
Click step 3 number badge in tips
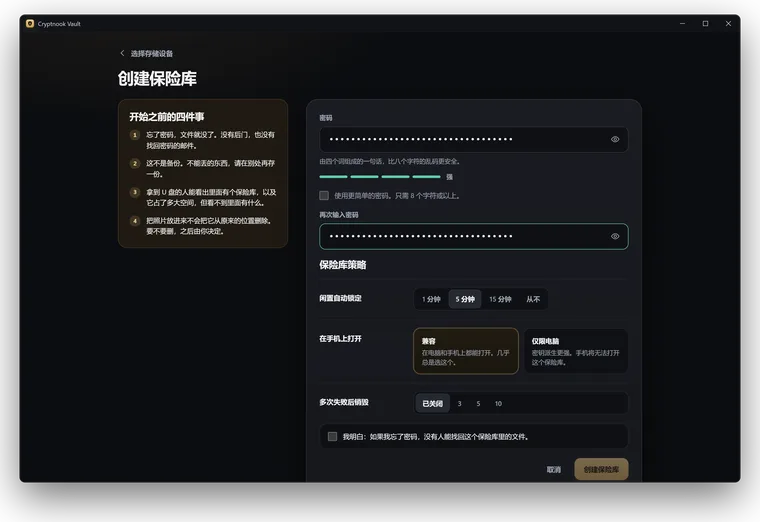click(x=135, y=192)
